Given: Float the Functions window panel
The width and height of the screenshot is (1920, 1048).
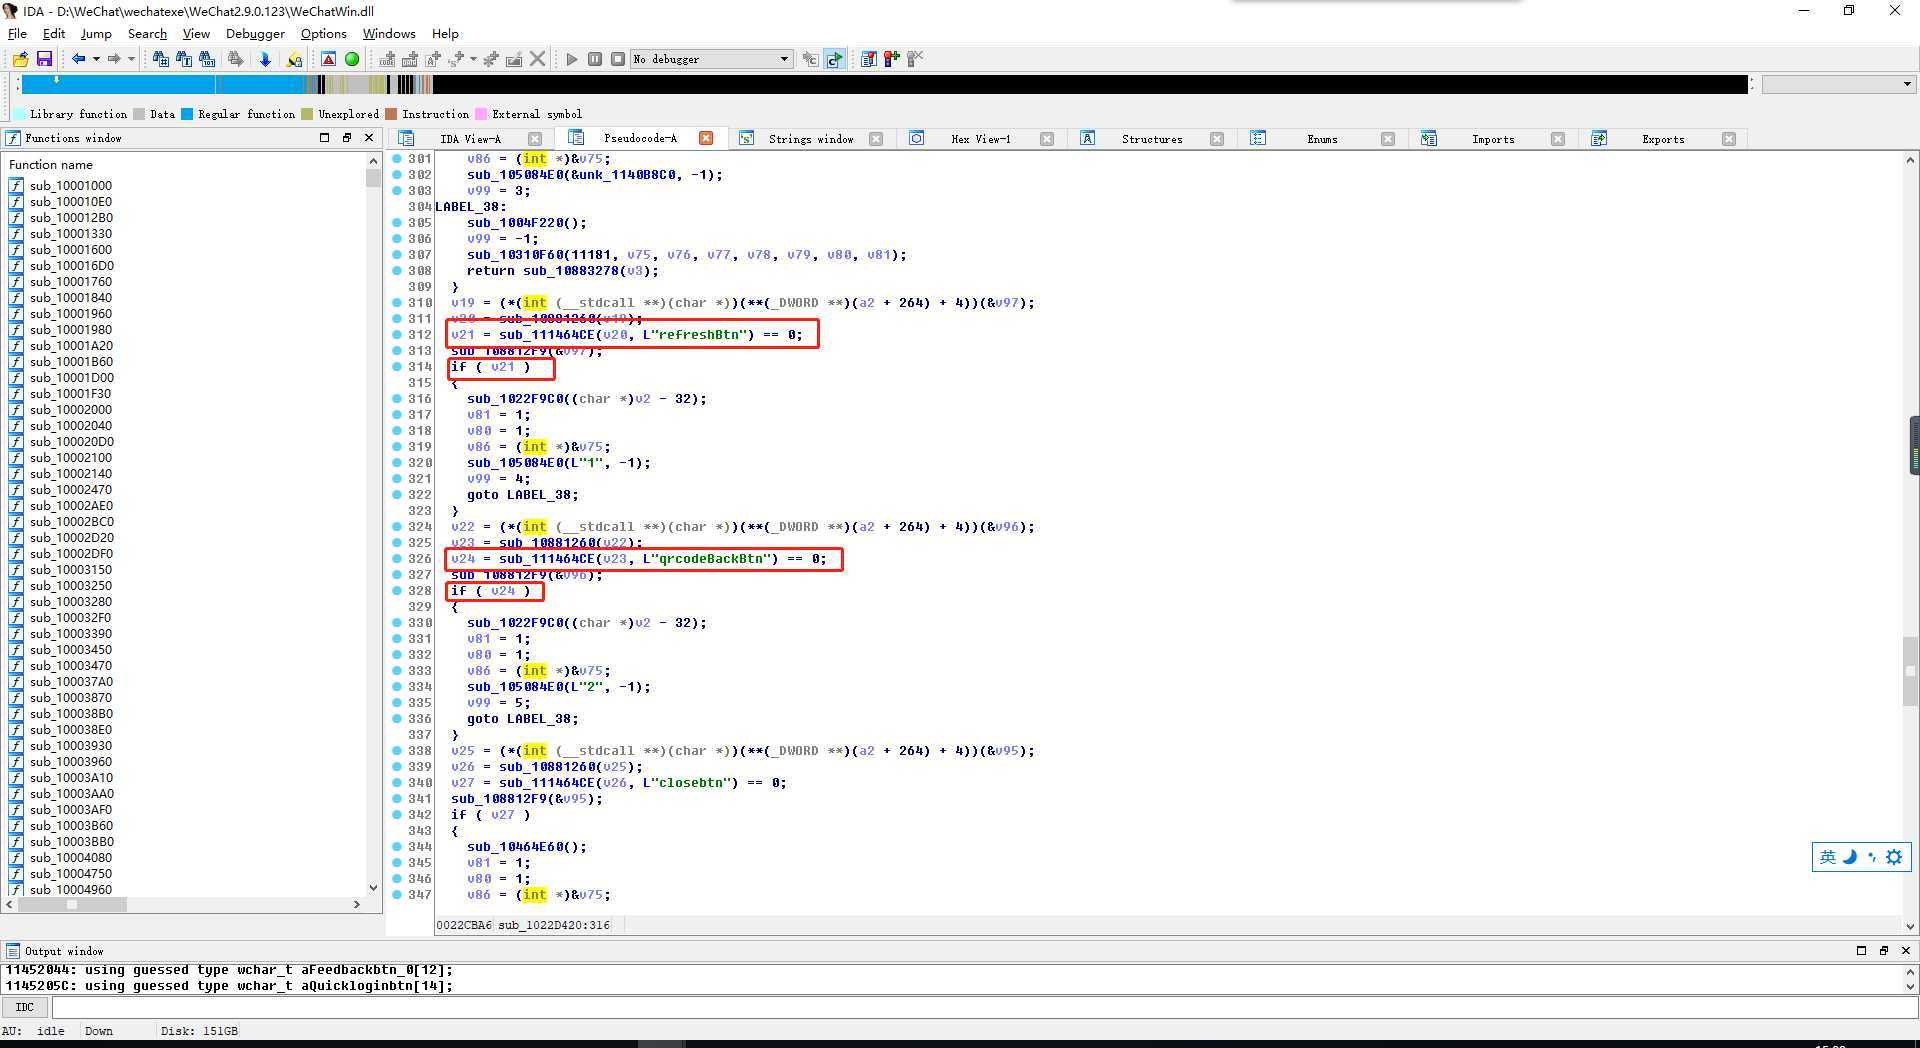Looking at the screenshot, I should point(347,137).
